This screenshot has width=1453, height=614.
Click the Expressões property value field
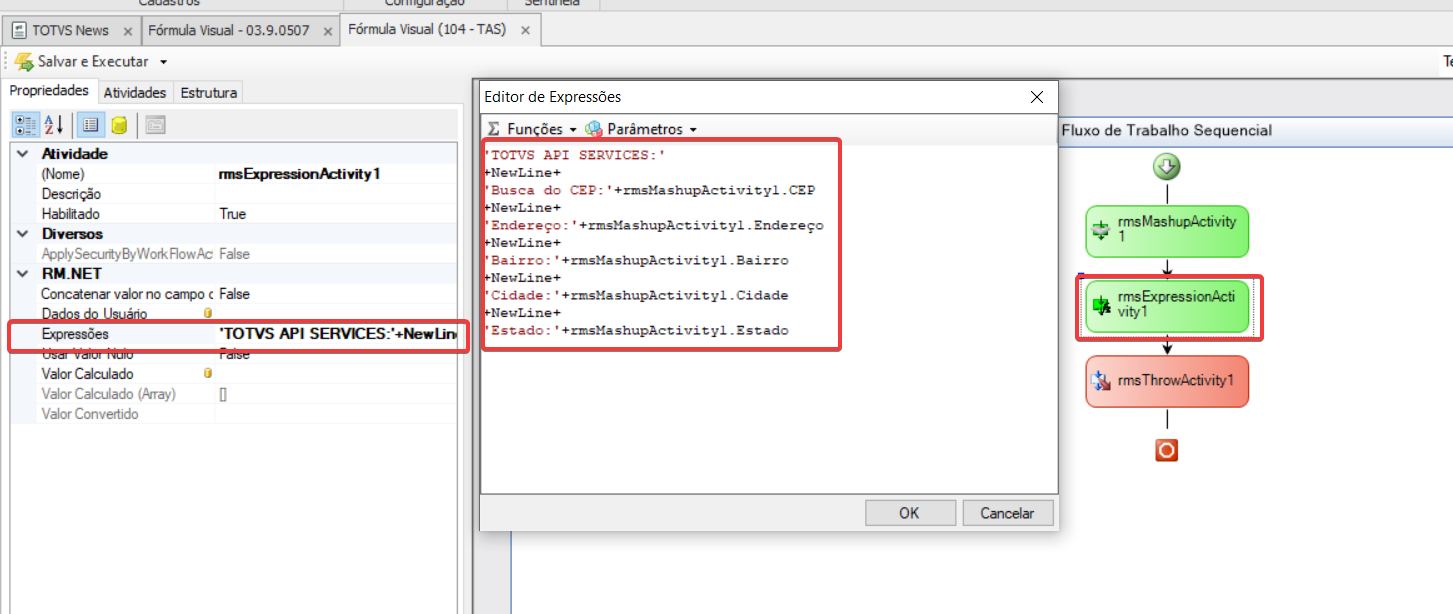[338, 334]
